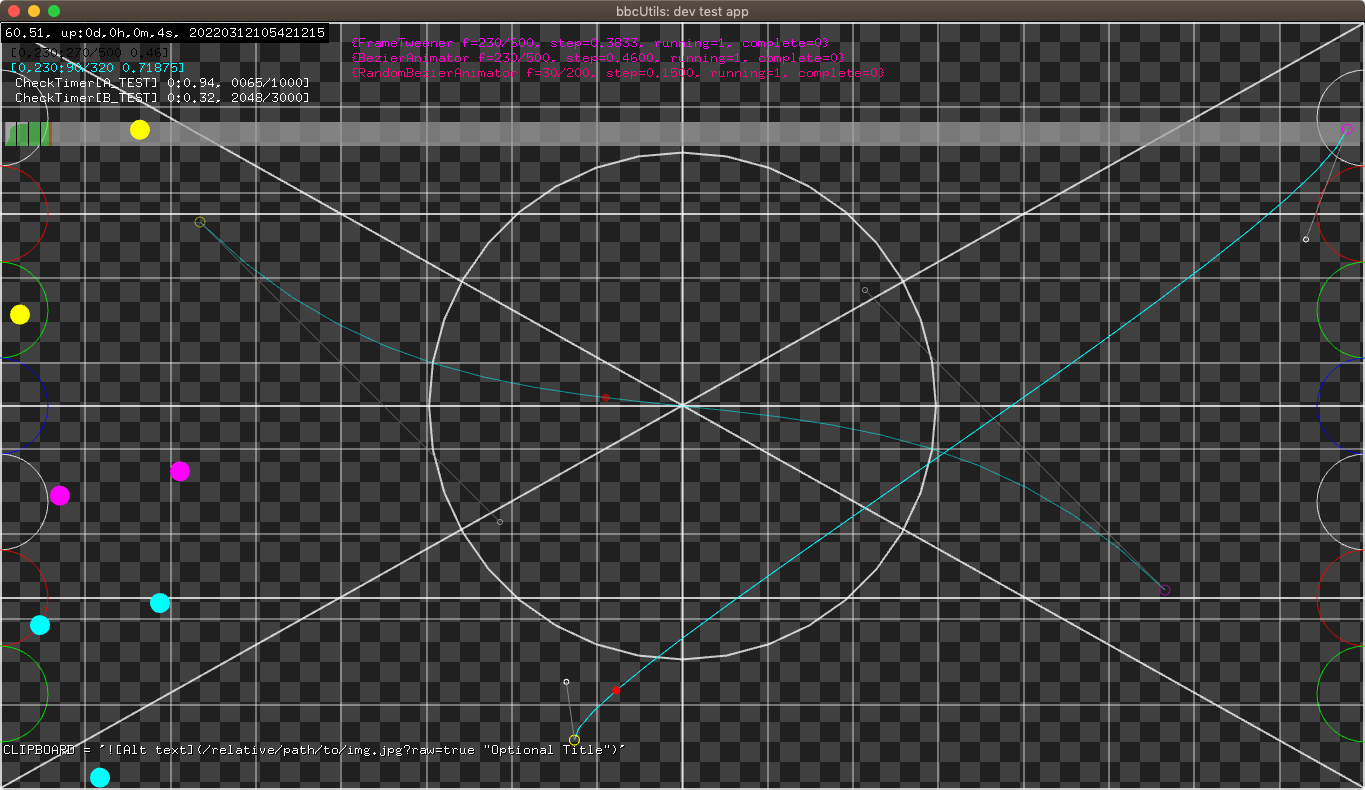Click the CLIPBOARD markdown text line
Image resolution: width=1365 pixels, height=790 pixels.
coord(314,750)
